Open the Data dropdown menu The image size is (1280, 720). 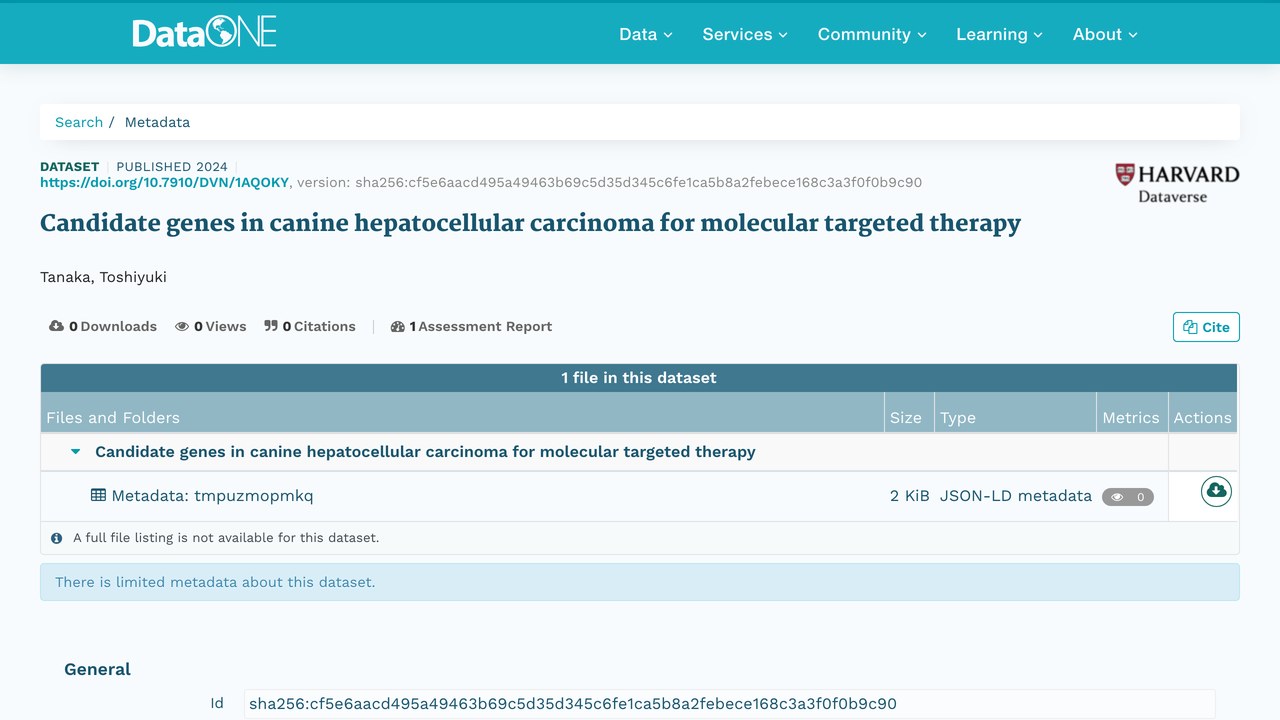645,34
